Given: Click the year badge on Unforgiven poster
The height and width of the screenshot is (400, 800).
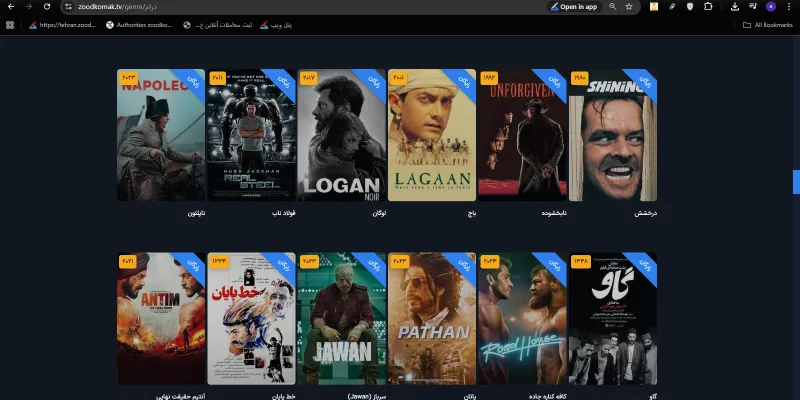Looking at the screenshot, I should coord(490,78).
